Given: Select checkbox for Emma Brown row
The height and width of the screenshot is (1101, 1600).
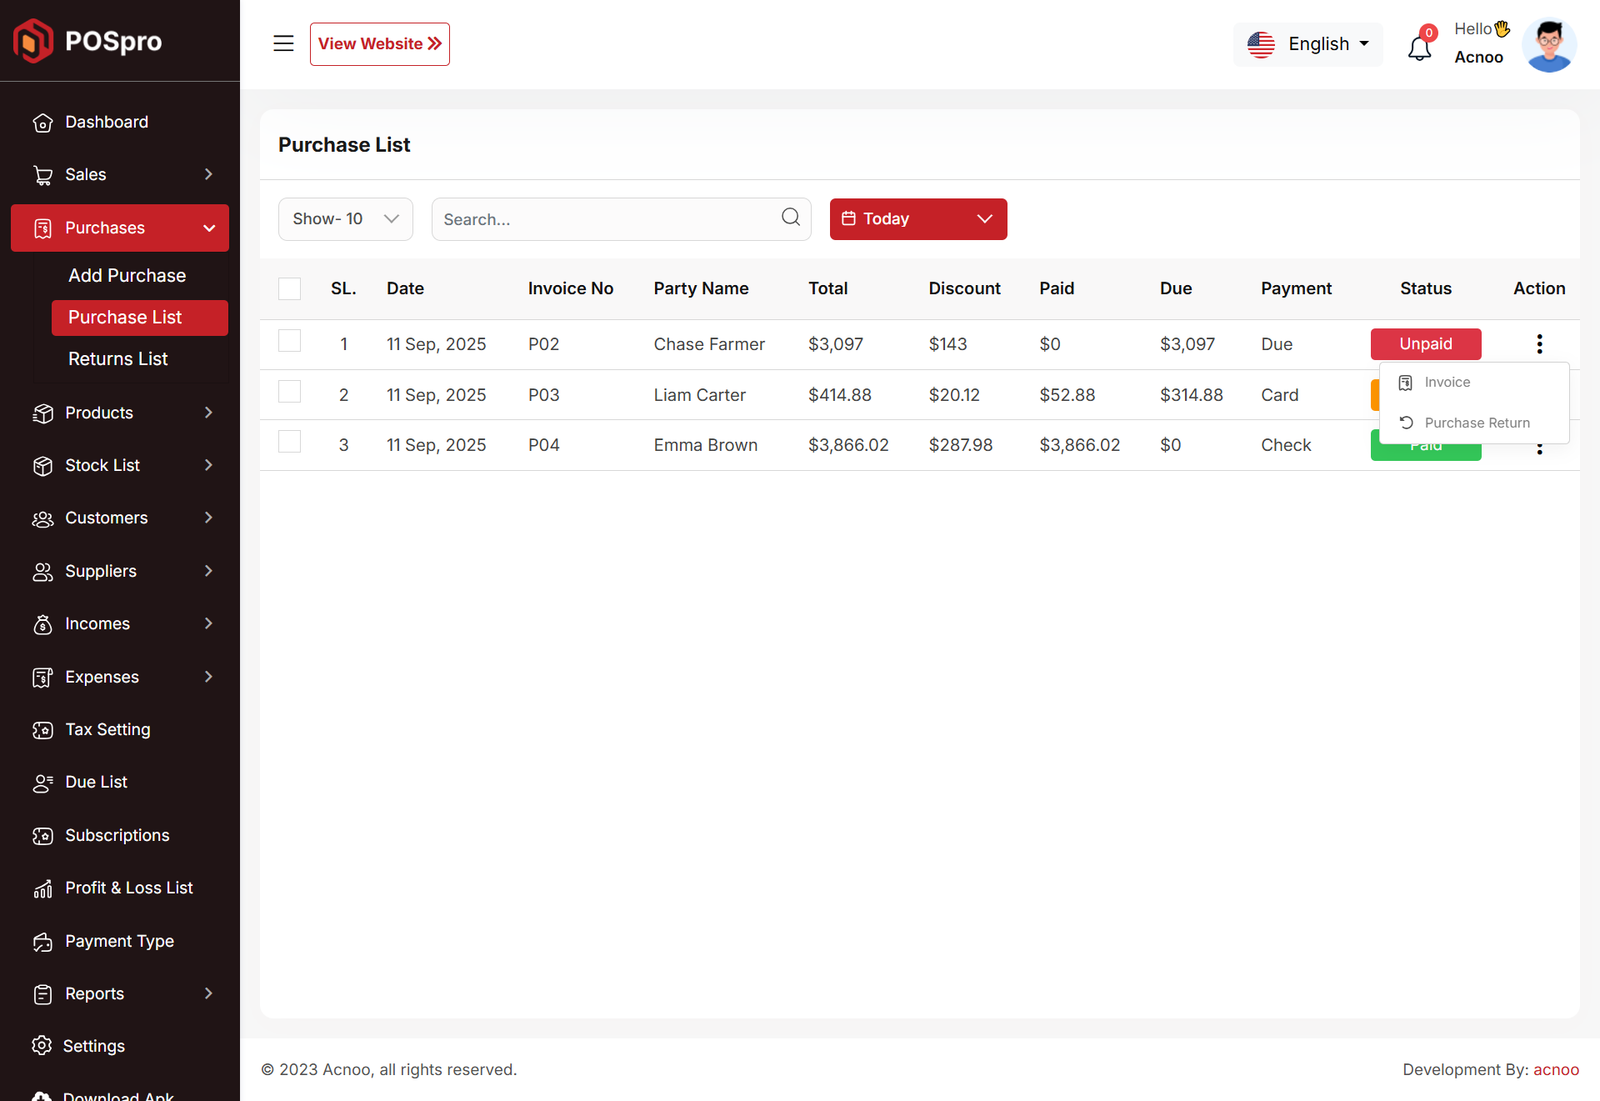Looking at the screenshot, I should tap(290, 442).
